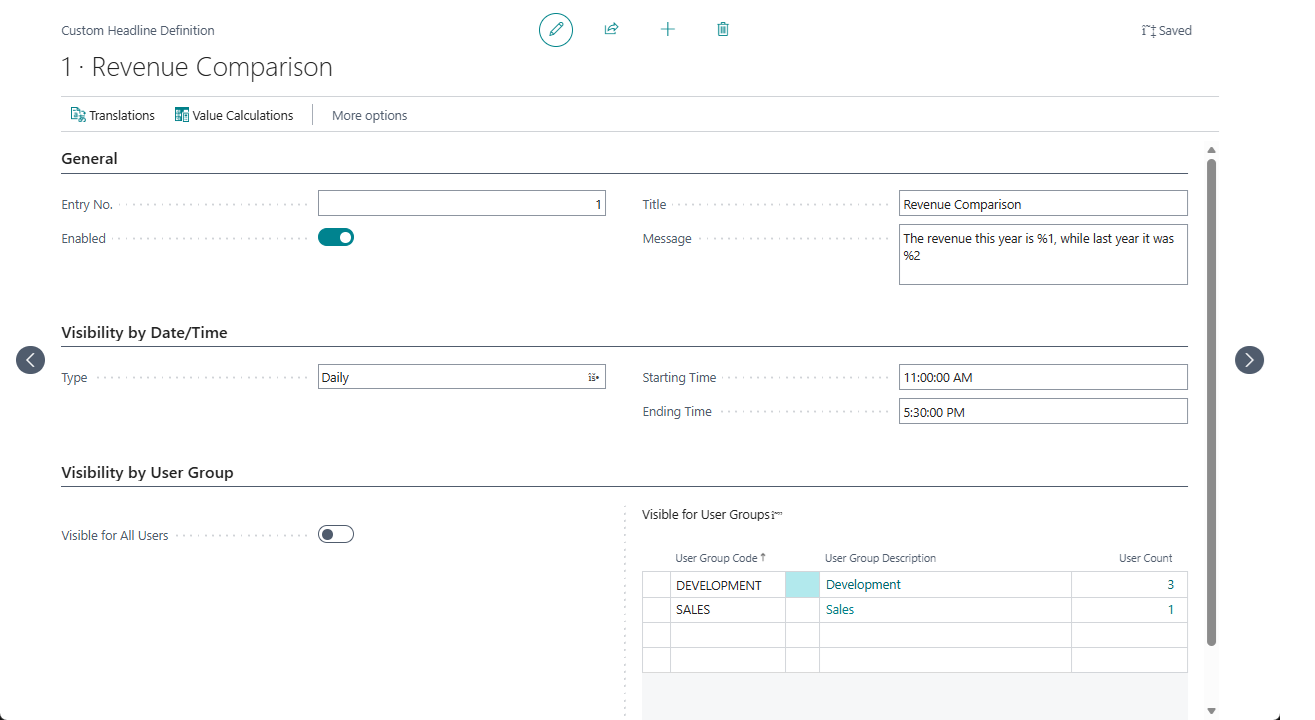Image resolution: width=1315 pixels, height=720 pixels.
Task: Go to previous record with left arrow
Action: 31,360
